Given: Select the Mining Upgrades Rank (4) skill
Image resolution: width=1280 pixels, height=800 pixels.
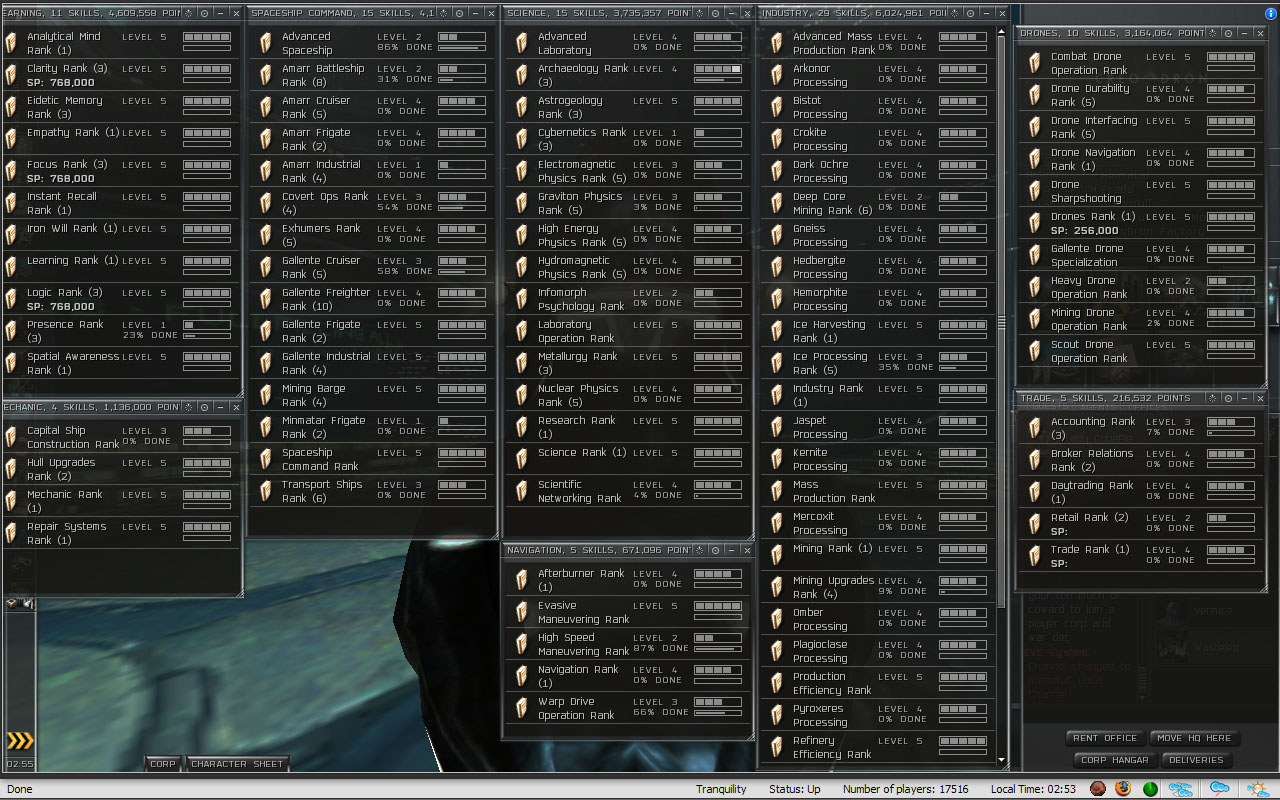Looking at the screenshot, I should (x=878, y=587).
